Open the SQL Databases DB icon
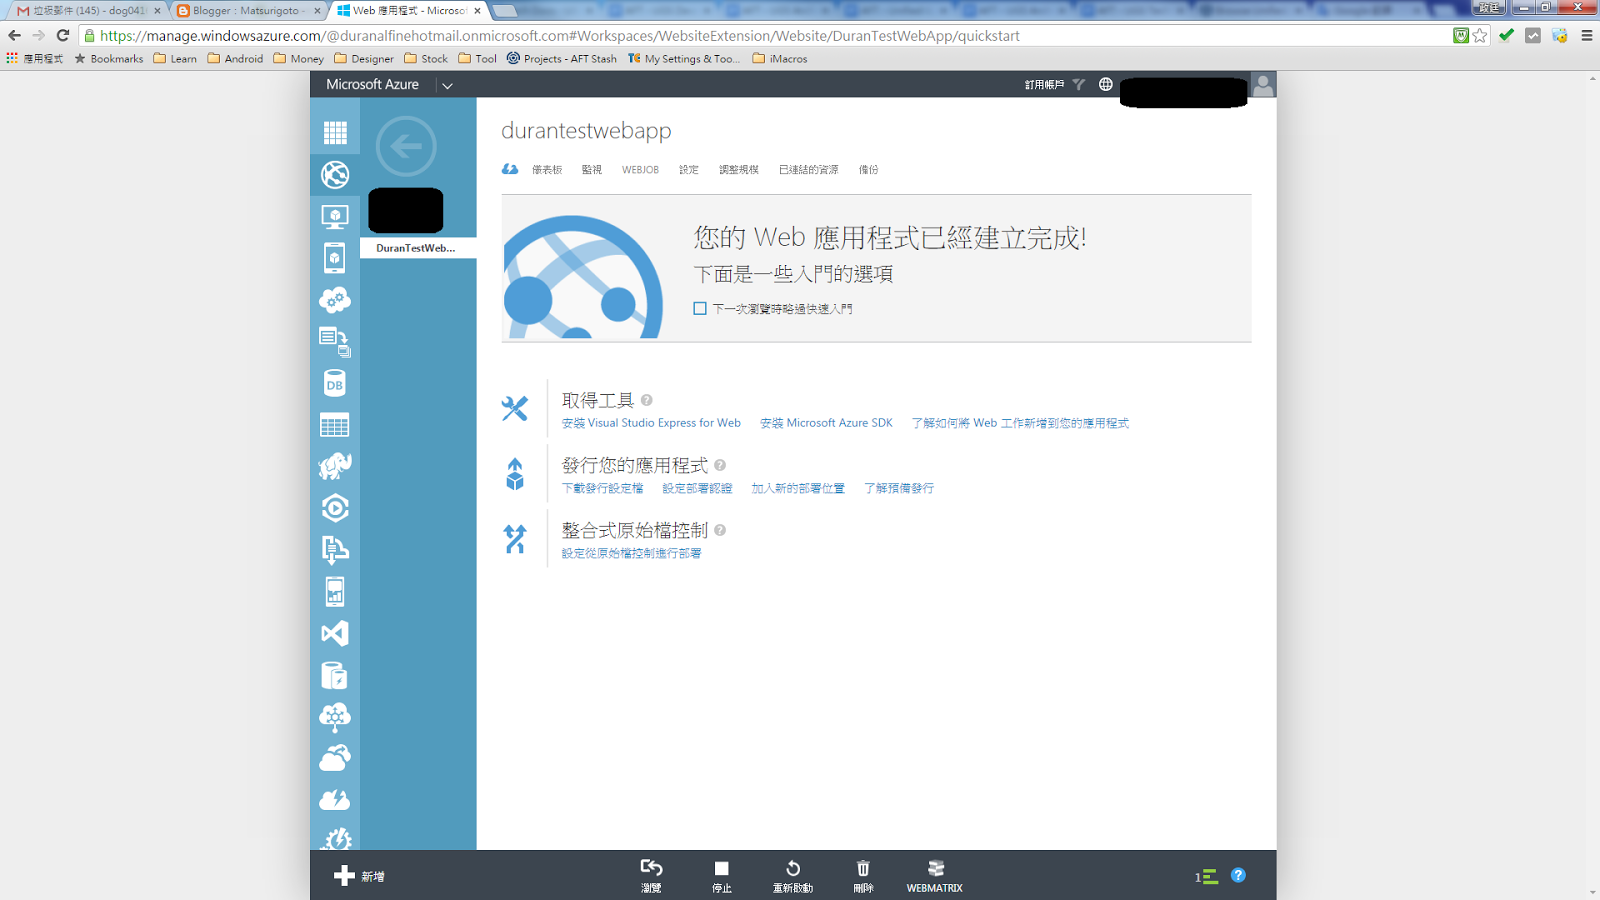The image size is (1600, 900). (335, 384)
